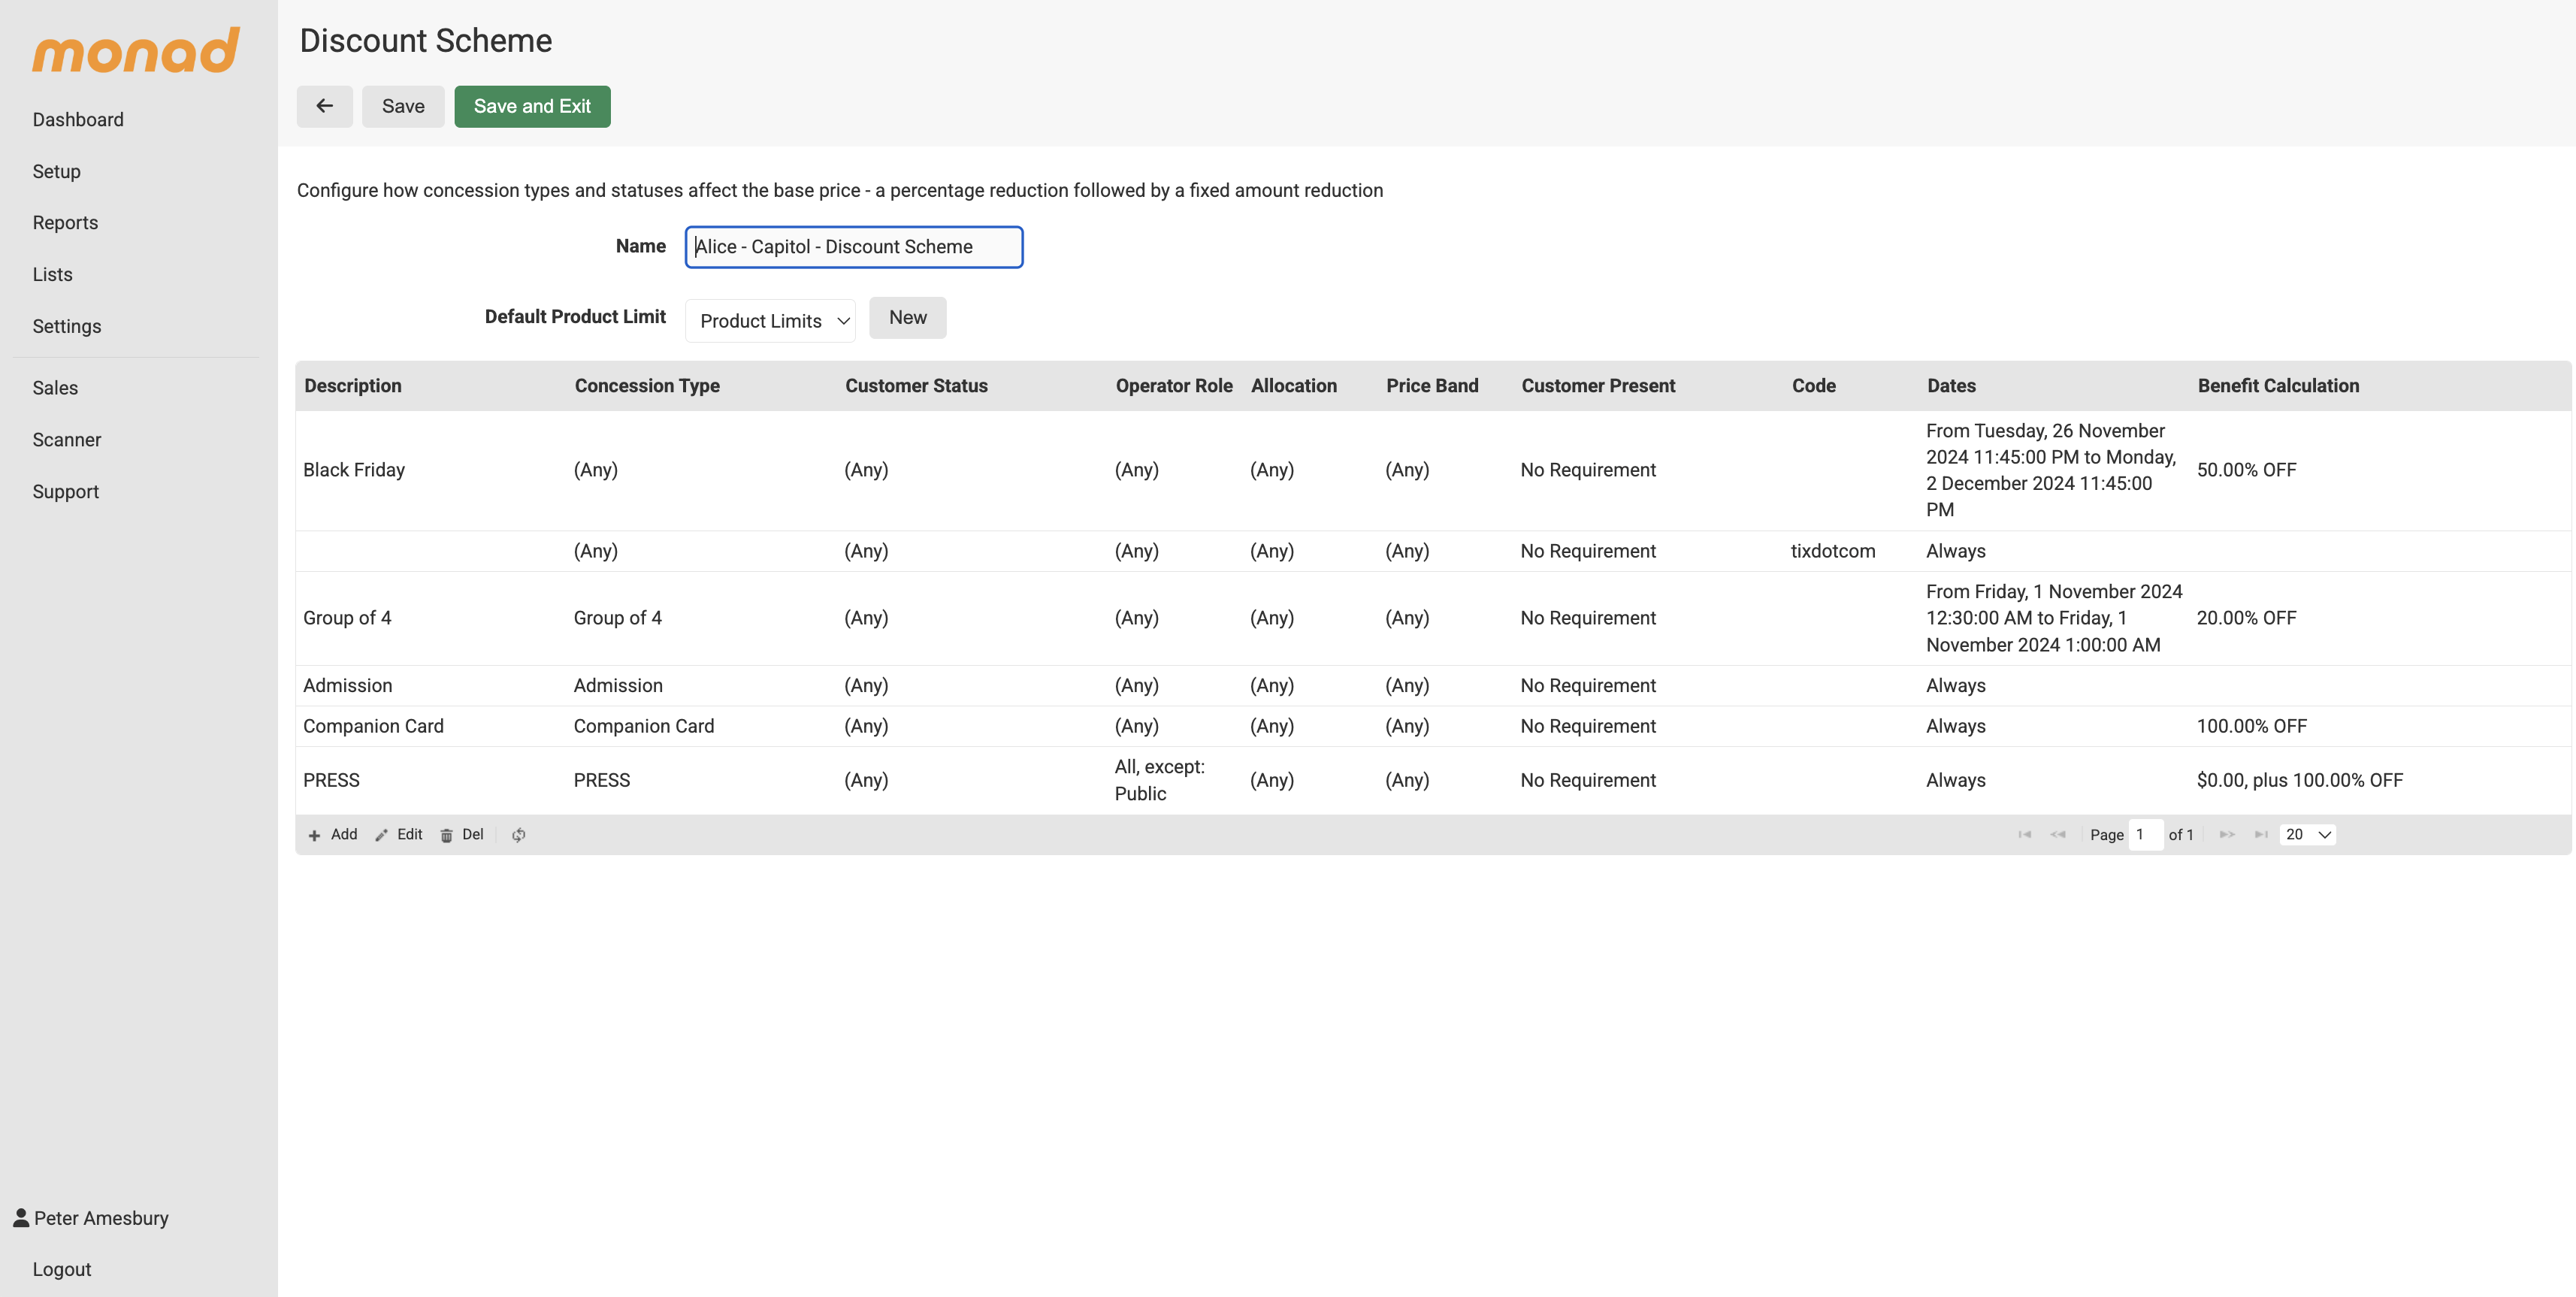This screenshot has width=2576, height=1297.
Task: Go to last page of grid
Action: click(2260, 835)
